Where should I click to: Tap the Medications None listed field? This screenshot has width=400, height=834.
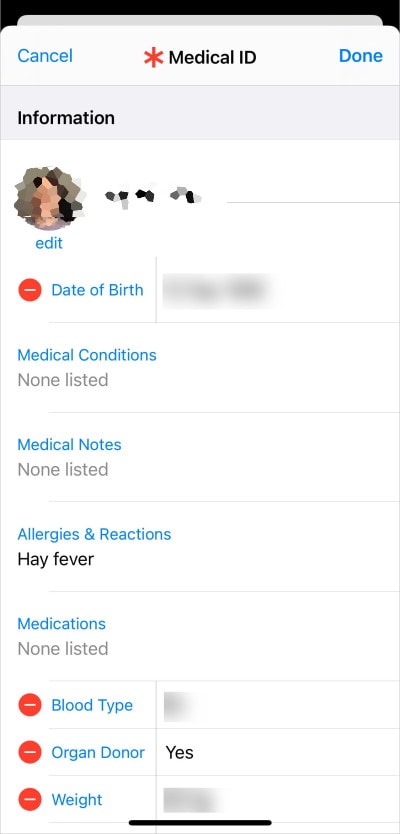click(63, 649)
